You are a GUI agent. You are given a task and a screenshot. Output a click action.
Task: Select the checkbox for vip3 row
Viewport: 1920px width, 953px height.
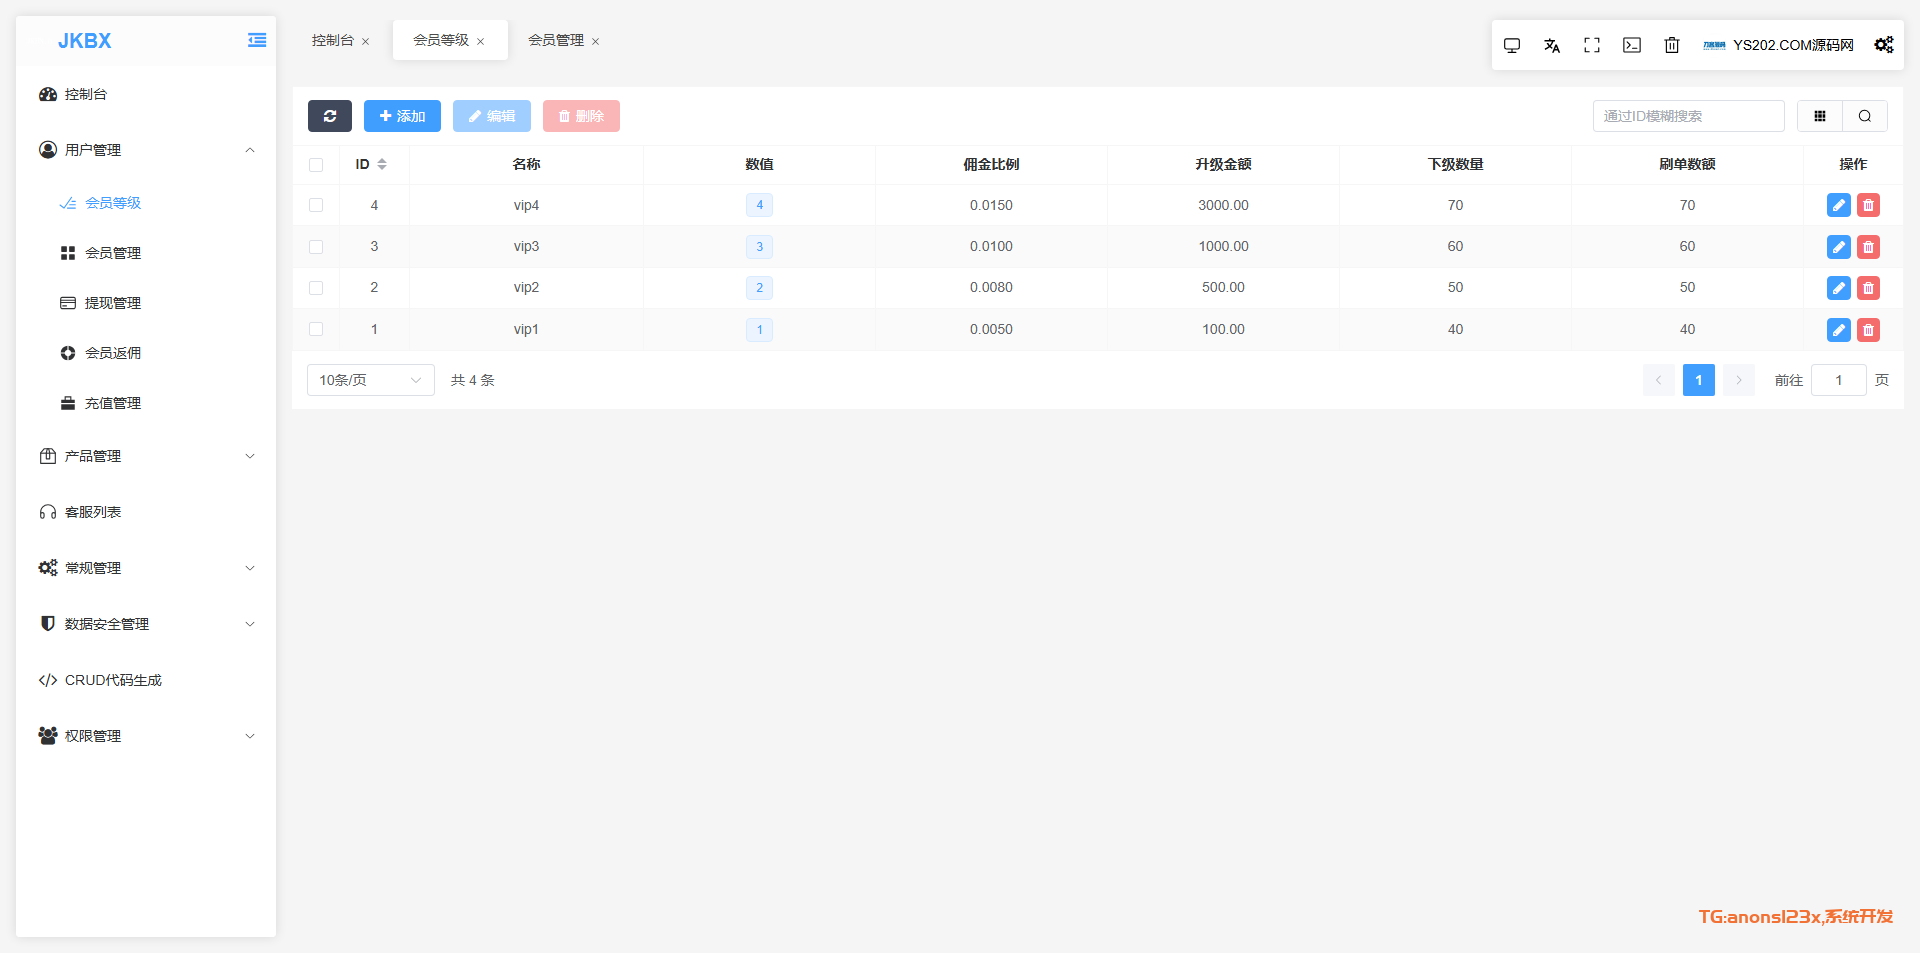point(316,246)
